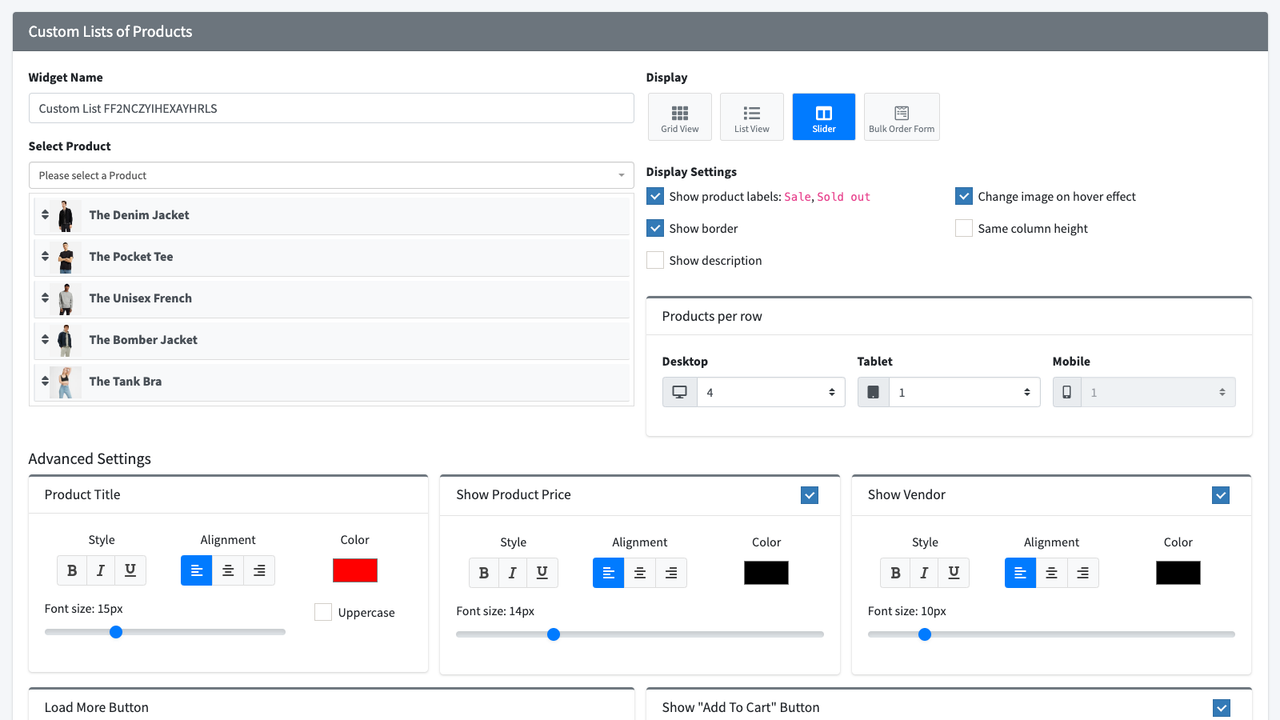Image resolution: width=1280 pixels, height=720 pixels.
Task: Uncheck the Show Vendor checkbox
Action: tap(1221, 495)
